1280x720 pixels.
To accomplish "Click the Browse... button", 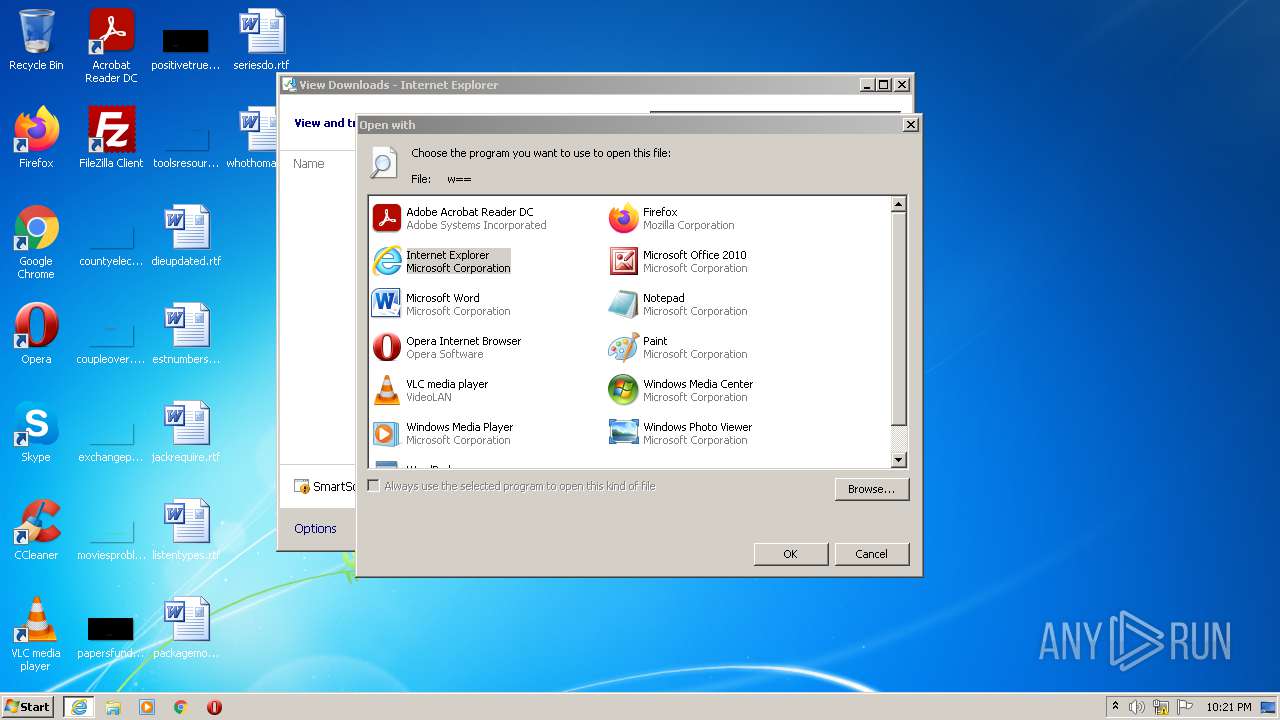I will [x=871, y=489].
